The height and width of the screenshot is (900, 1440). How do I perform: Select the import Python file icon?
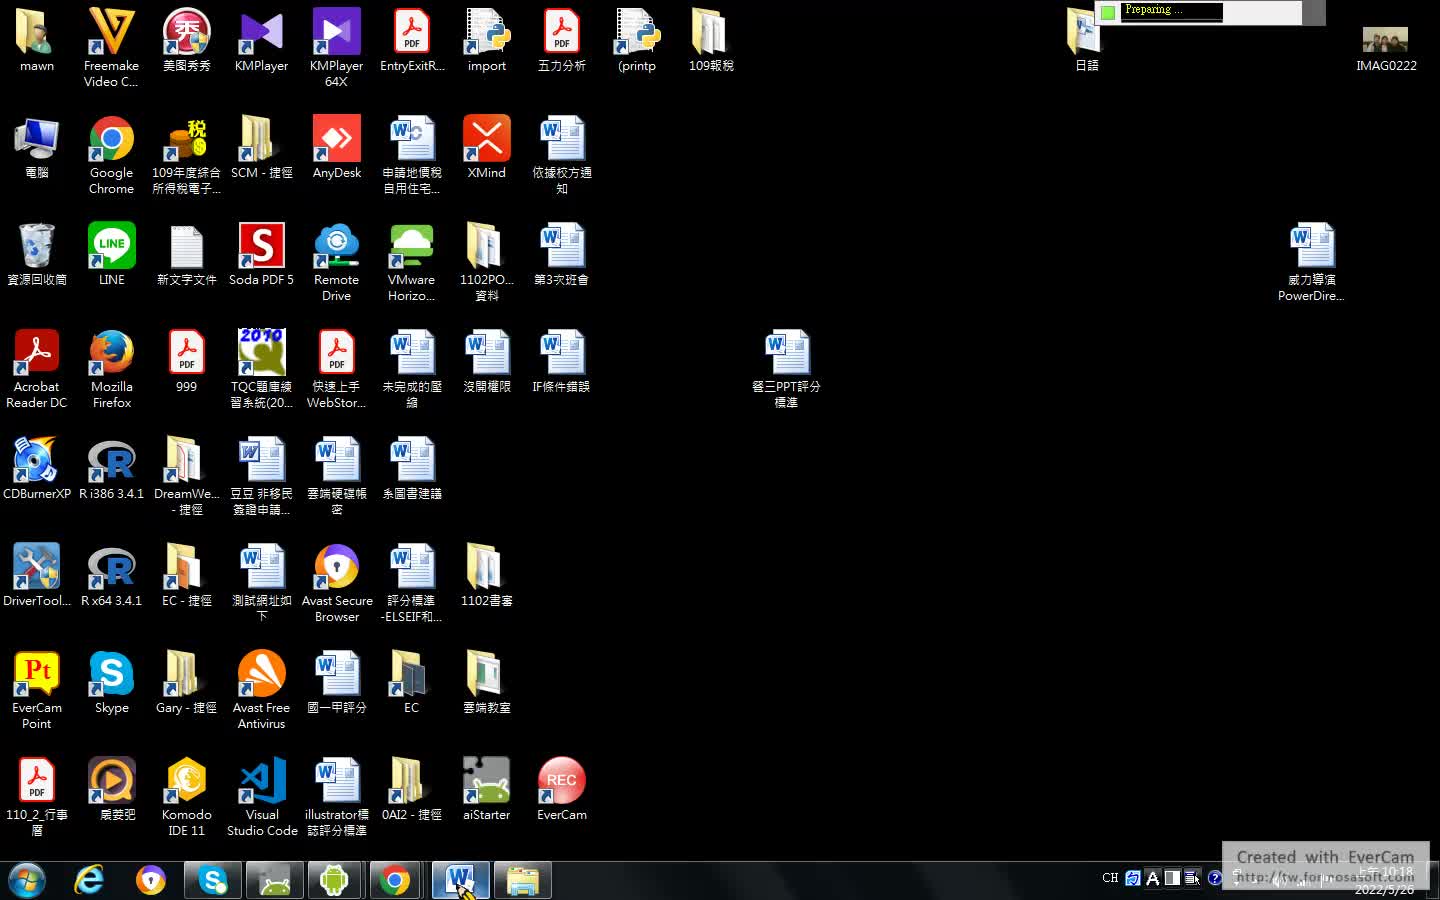coord(487,39)
